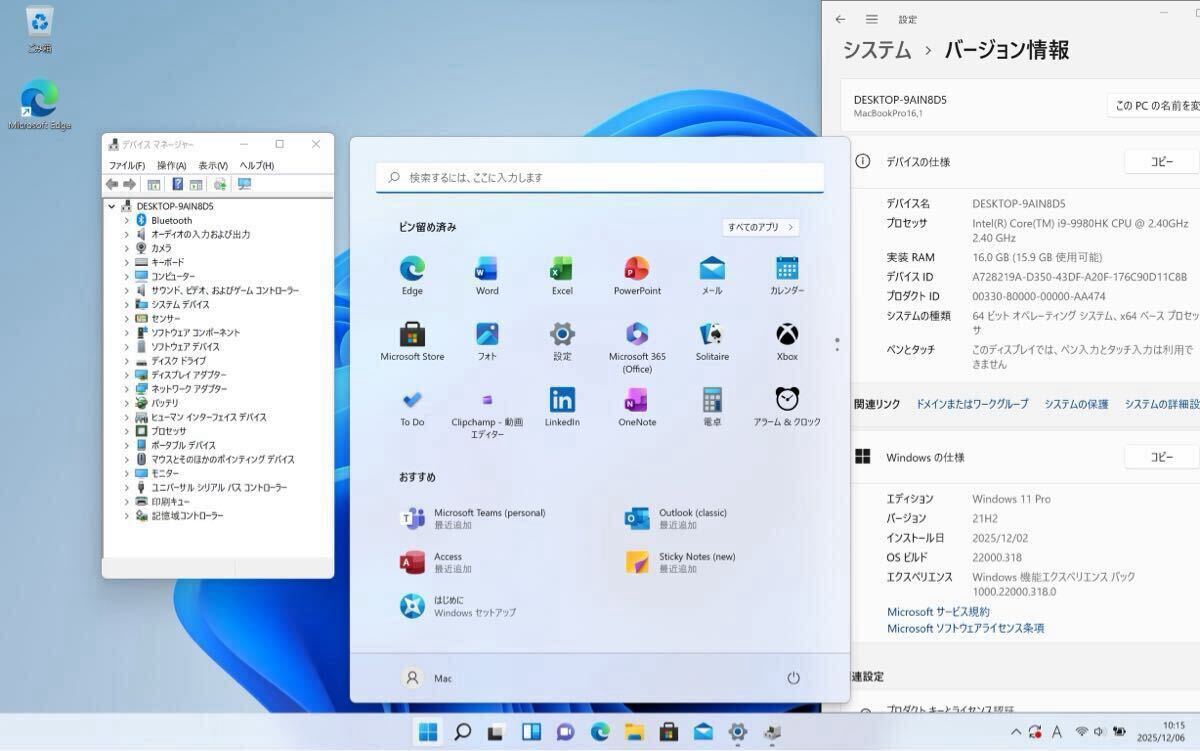The width and height of the screenshot is (1200, 751).
Task: Click the power button in Start menu
Action: point(793,678)
